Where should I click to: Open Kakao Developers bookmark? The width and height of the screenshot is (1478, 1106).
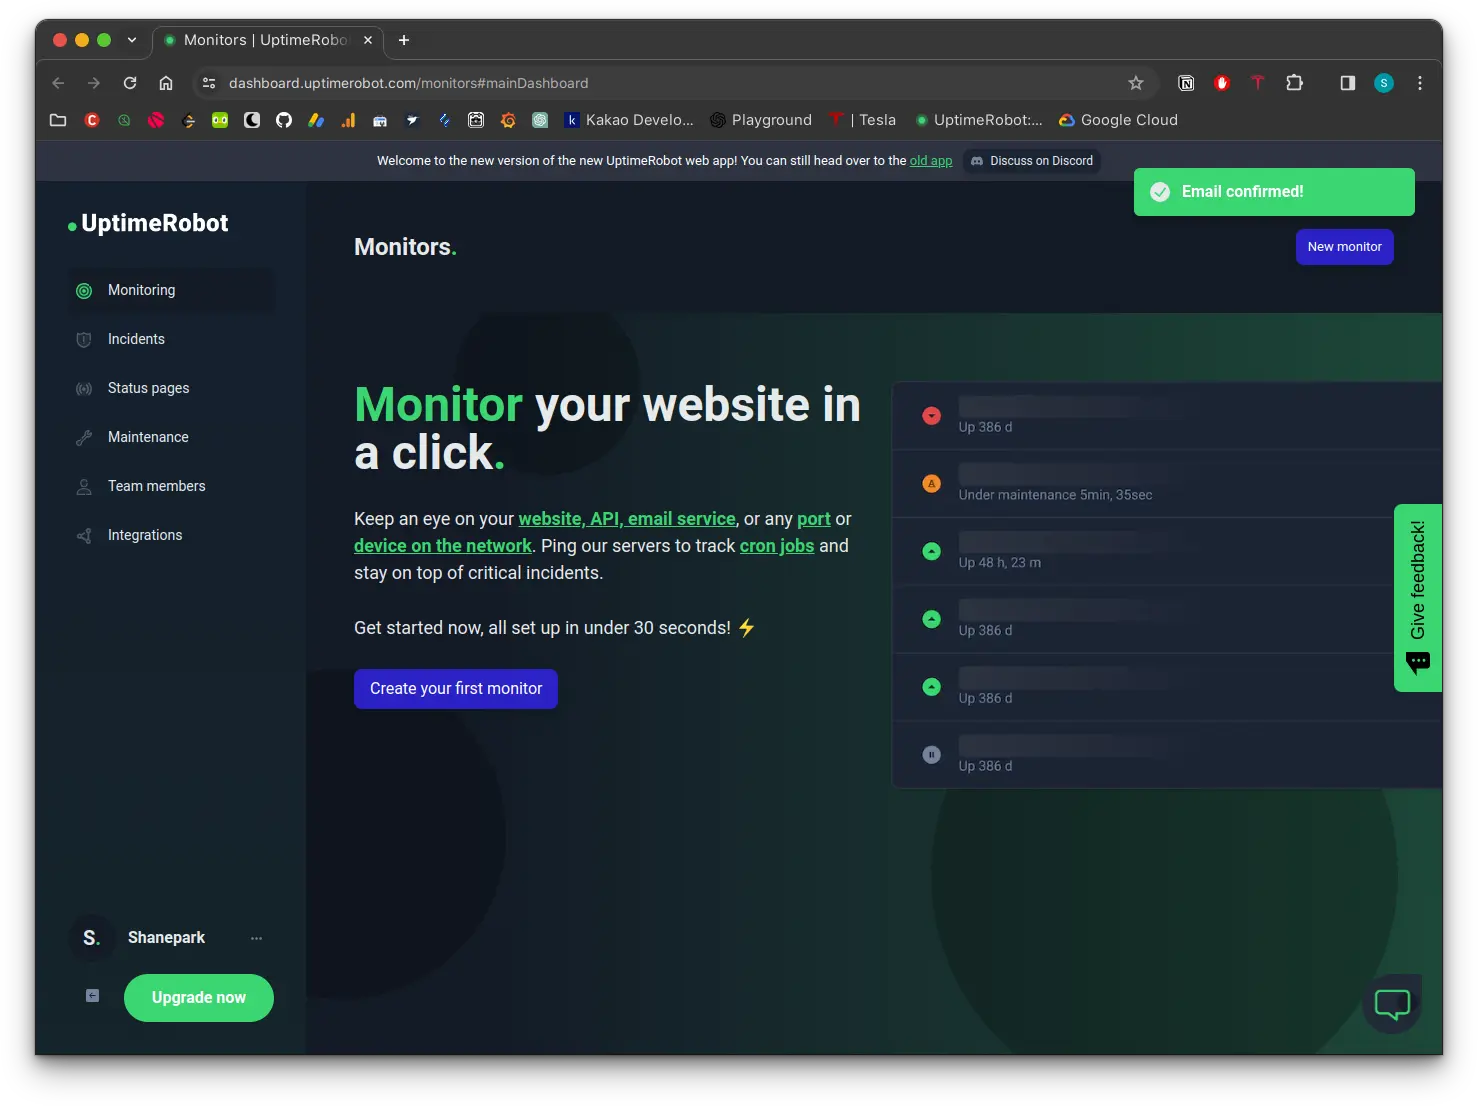[x=629, y=120]
